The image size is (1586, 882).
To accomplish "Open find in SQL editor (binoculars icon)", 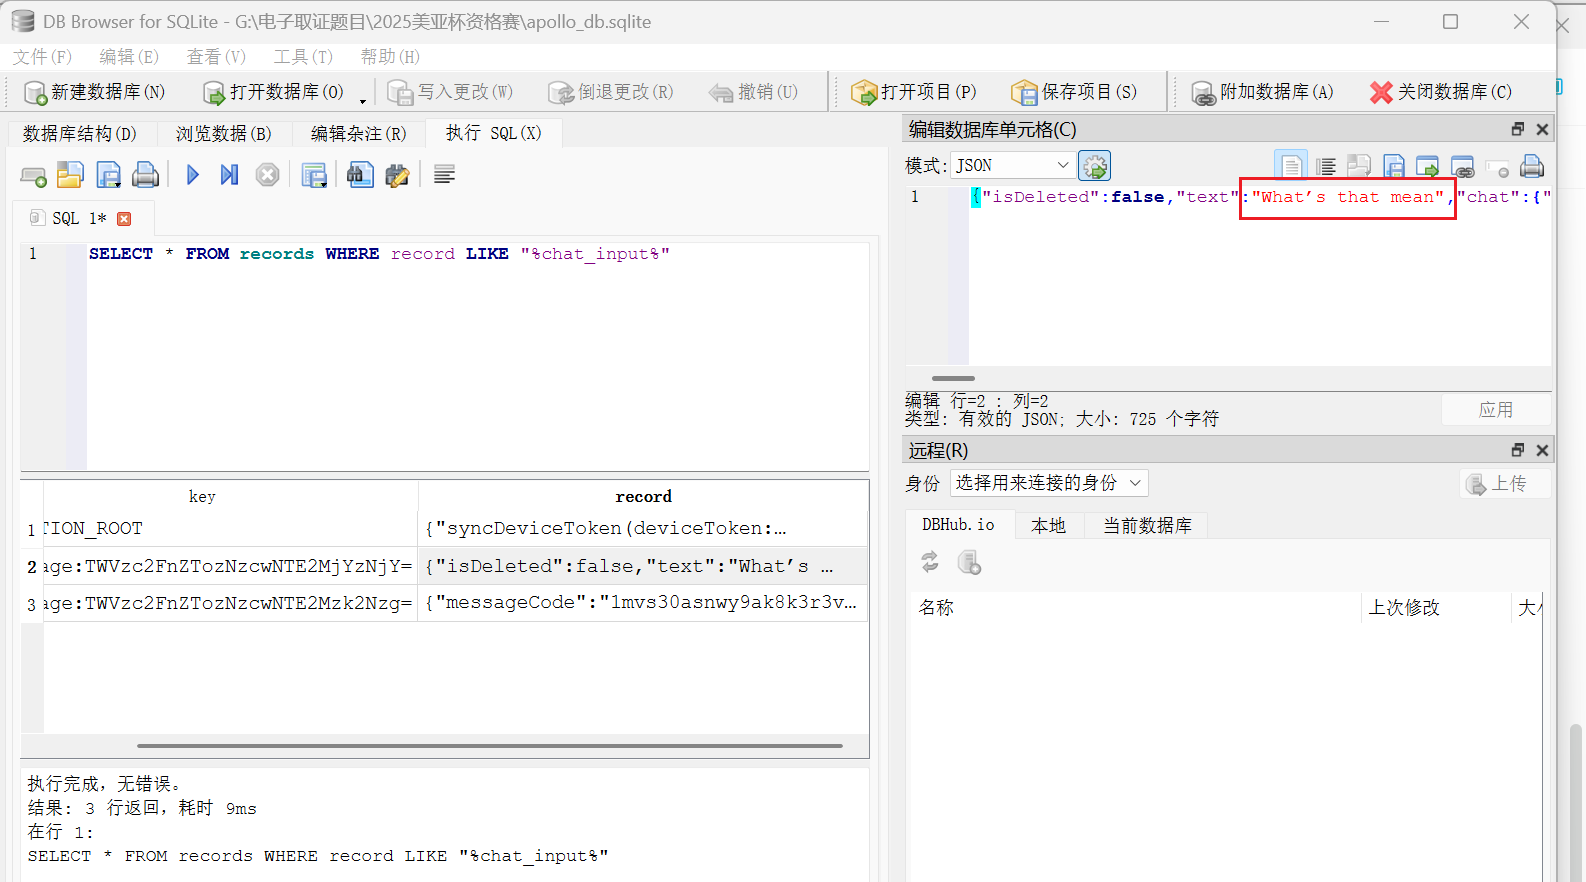I will click(x=360, y=175).
